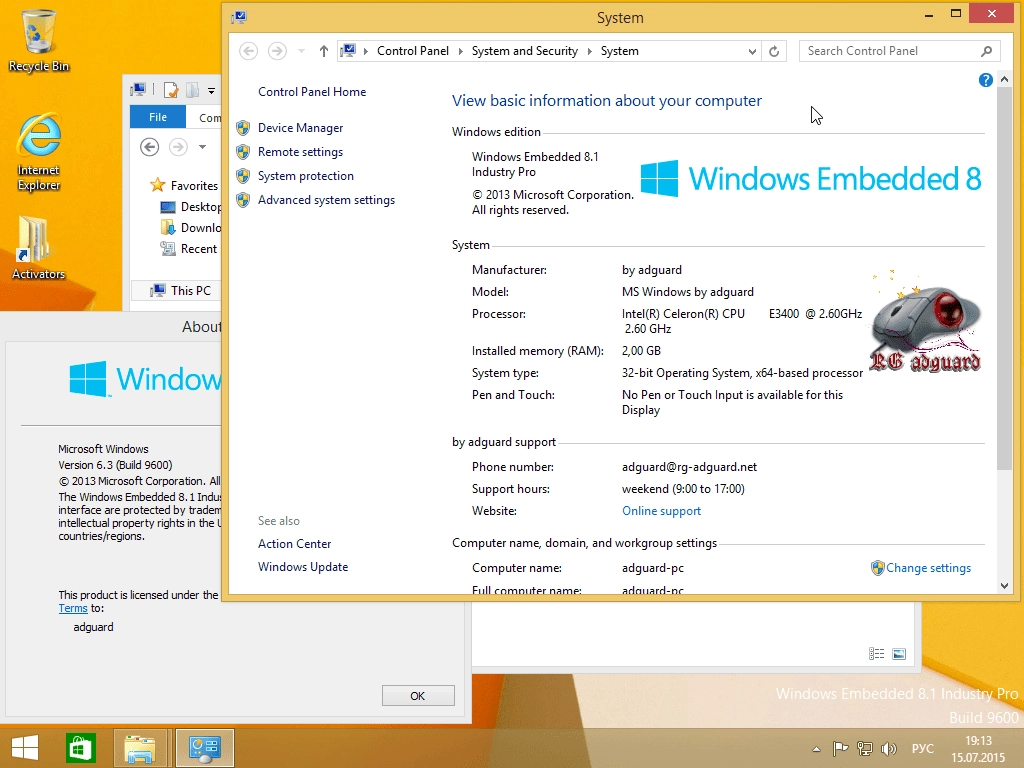Open the File tab in Explorer window

coord(158,117)
